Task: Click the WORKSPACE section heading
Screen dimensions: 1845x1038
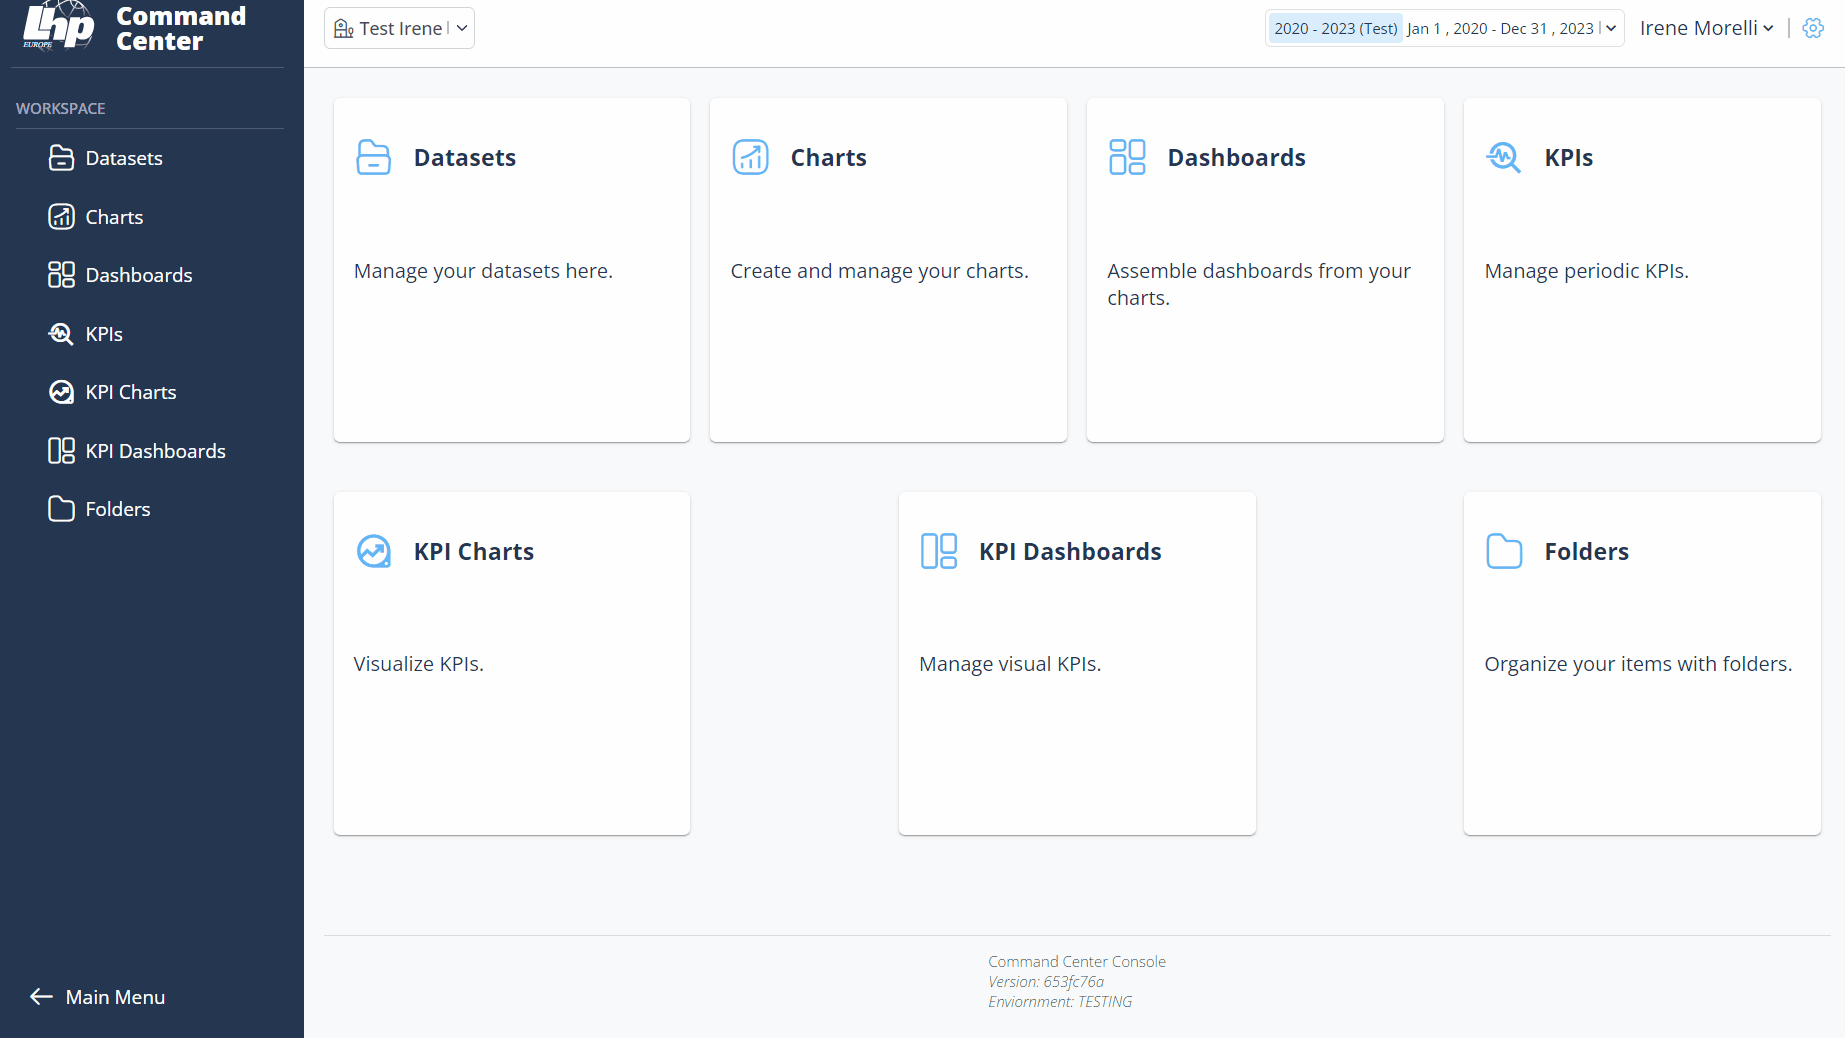Action: coord(61,108)
